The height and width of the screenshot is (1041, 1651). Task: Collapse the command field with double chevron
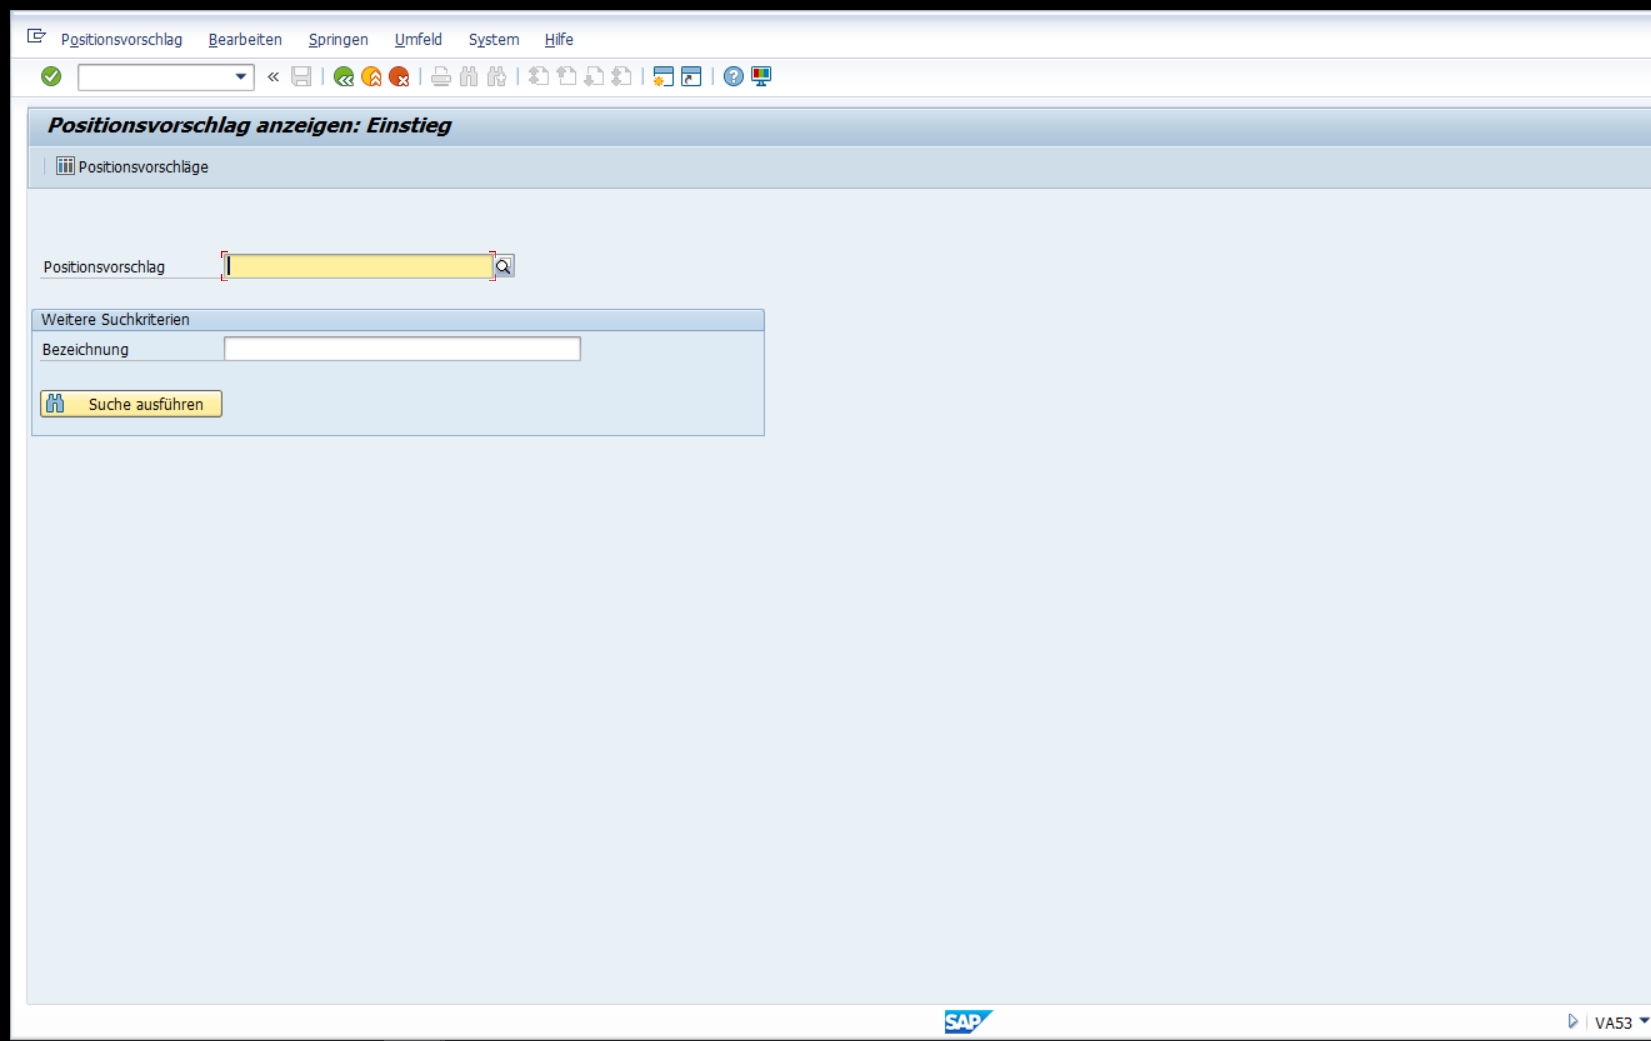273,76
